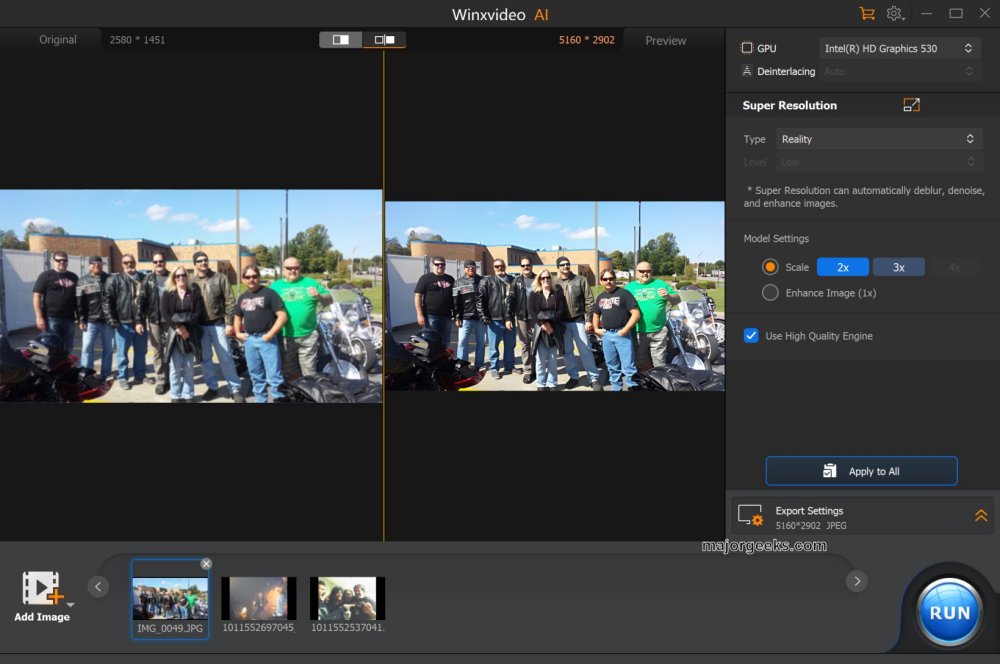Screen dimensions: 1000x664
Task: Choose the 3x scale option
Action: click(898, 267)
